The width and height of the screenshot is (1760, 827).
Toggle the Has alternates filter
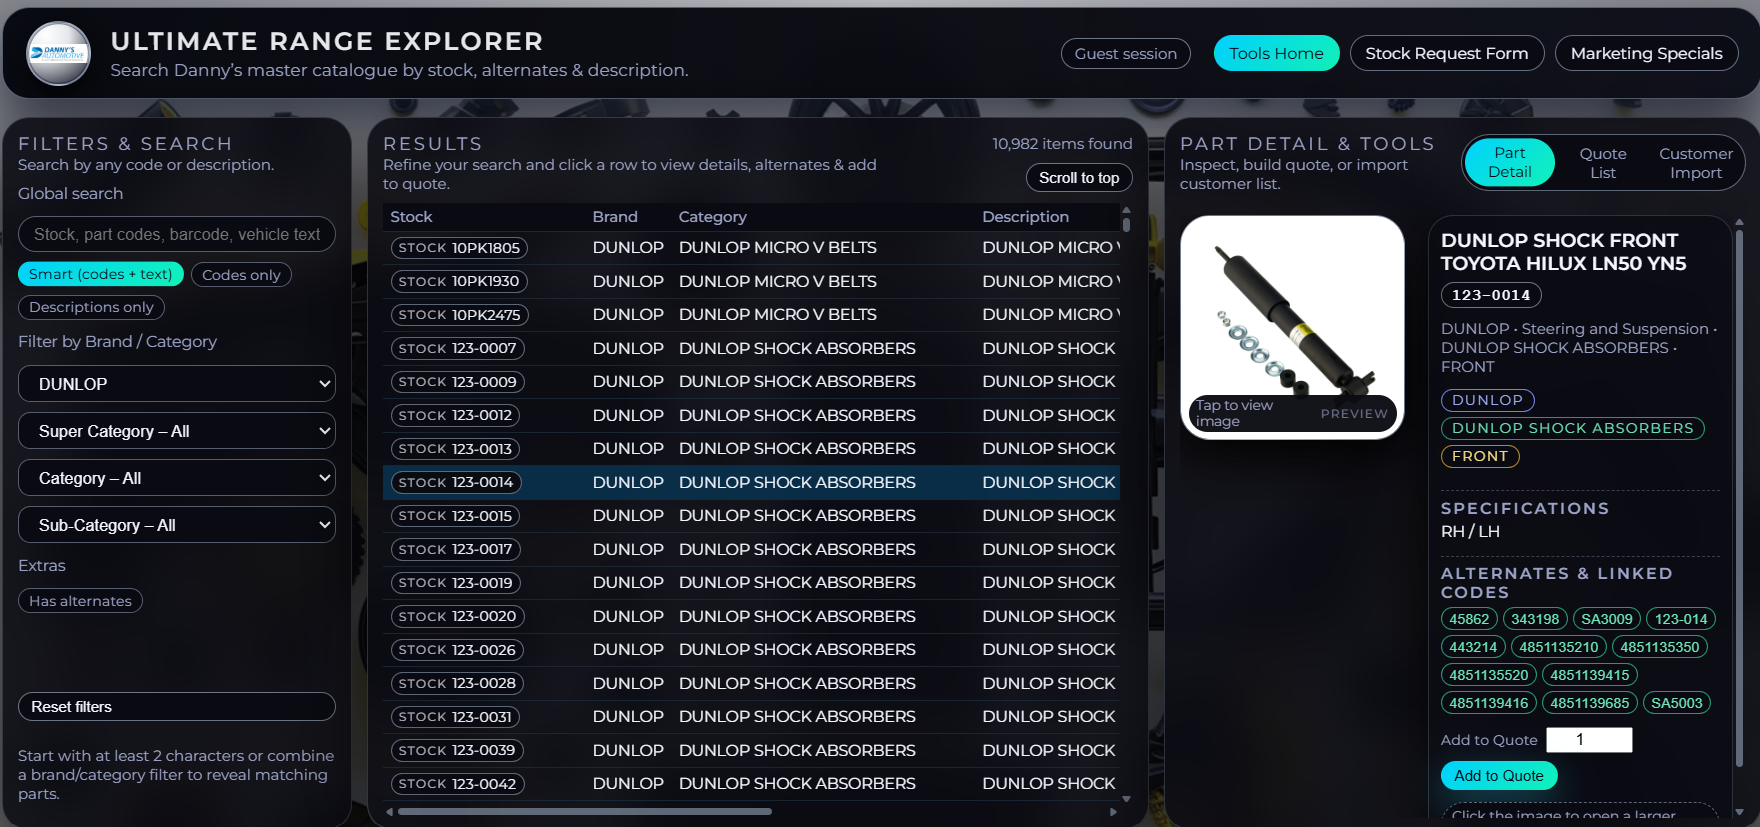[80, 601]
